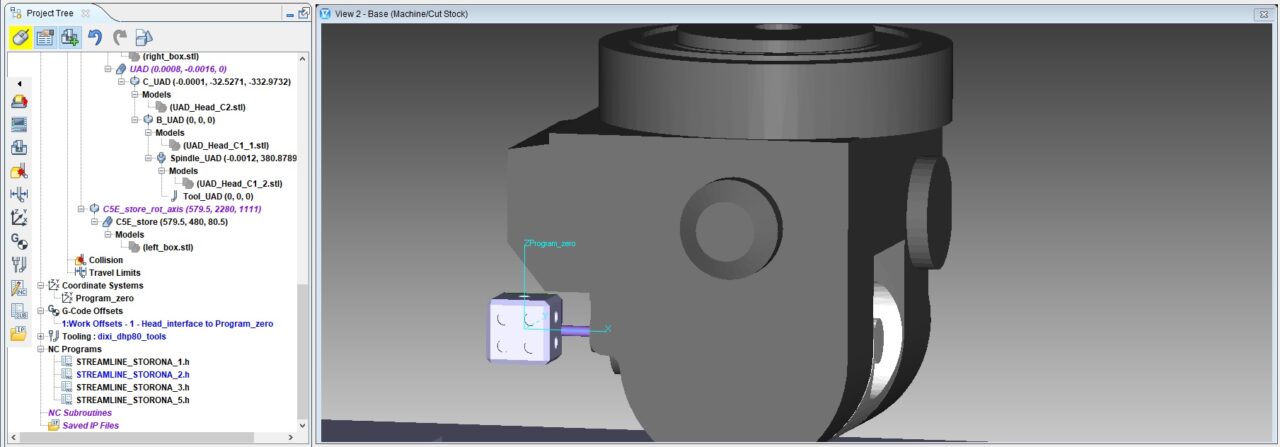This screenshot has height=447, width=1280.
Task: Click the coordinate systems sidebar icon
Action: click(19, 218)
